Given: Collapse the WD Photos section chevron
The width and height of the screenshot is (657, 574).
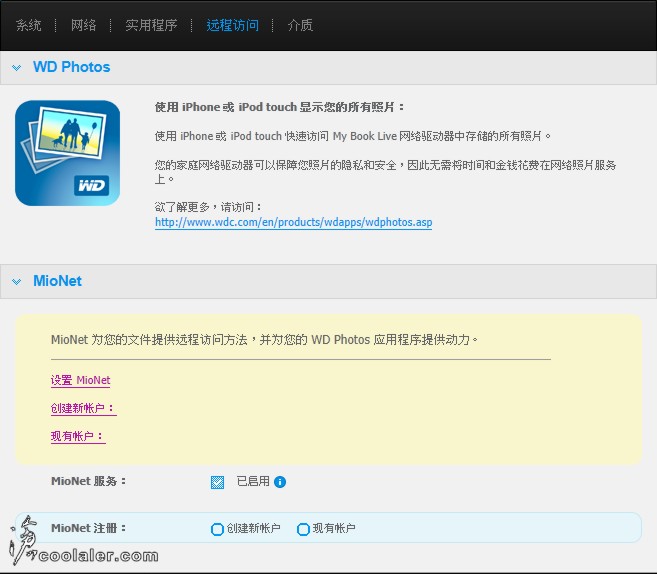Looking at the screenshot, I should pyautogui.click(x=17, y=67).
